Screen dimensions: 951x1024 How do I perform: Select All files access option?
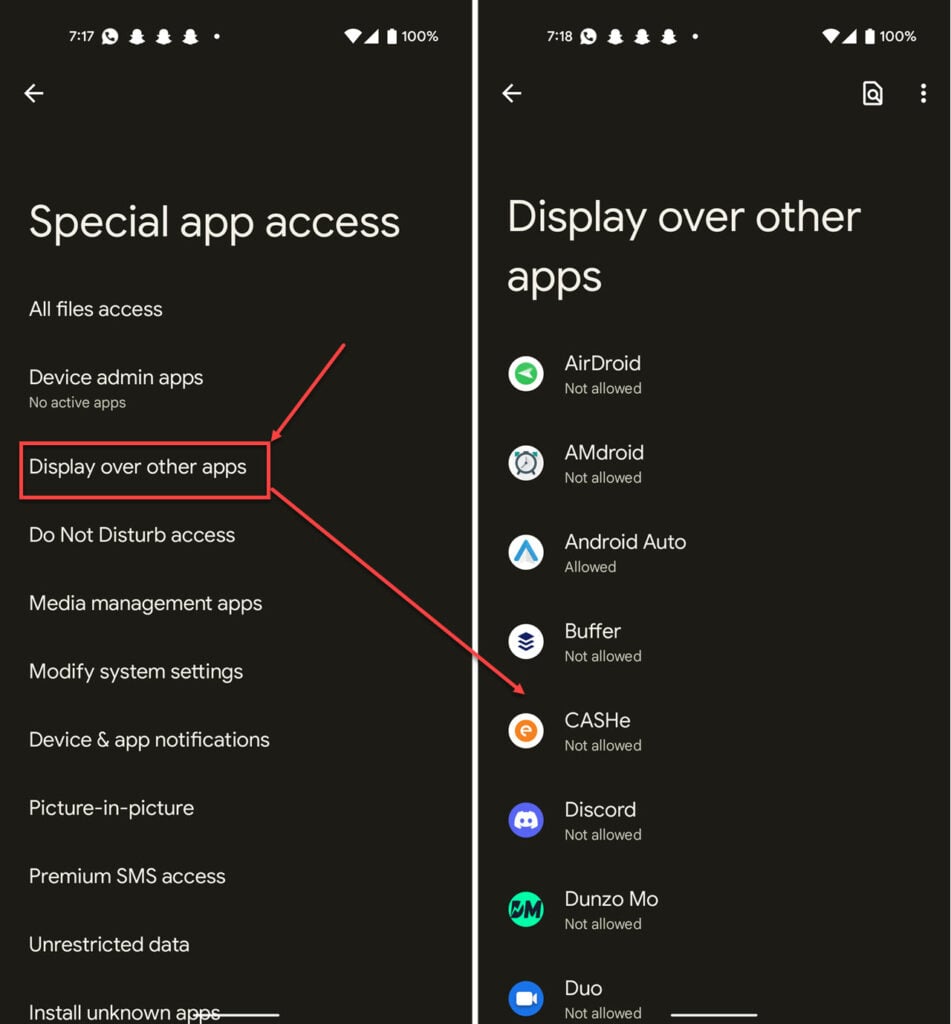coord(96,309)
